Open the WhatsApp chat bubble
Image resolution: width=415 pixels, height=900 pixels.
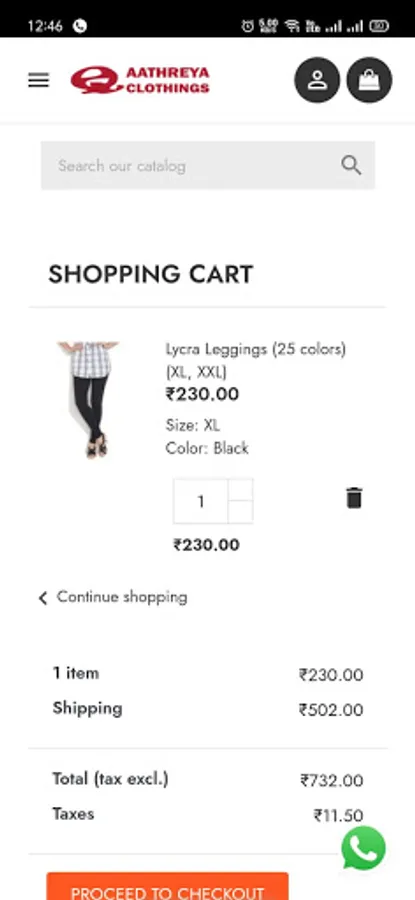tap(363, 848)
